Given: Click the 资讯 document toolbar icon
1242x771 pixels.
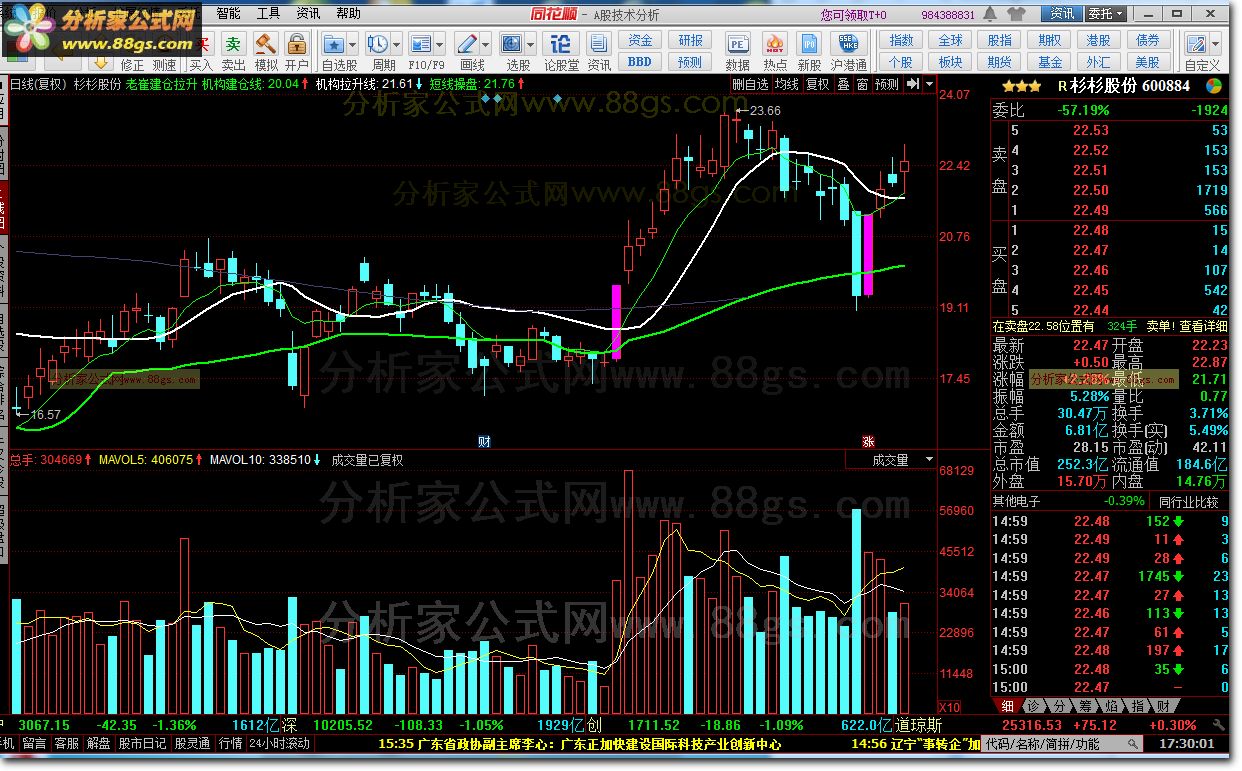Looking at the screenshot, I should (x=599, y=45).
